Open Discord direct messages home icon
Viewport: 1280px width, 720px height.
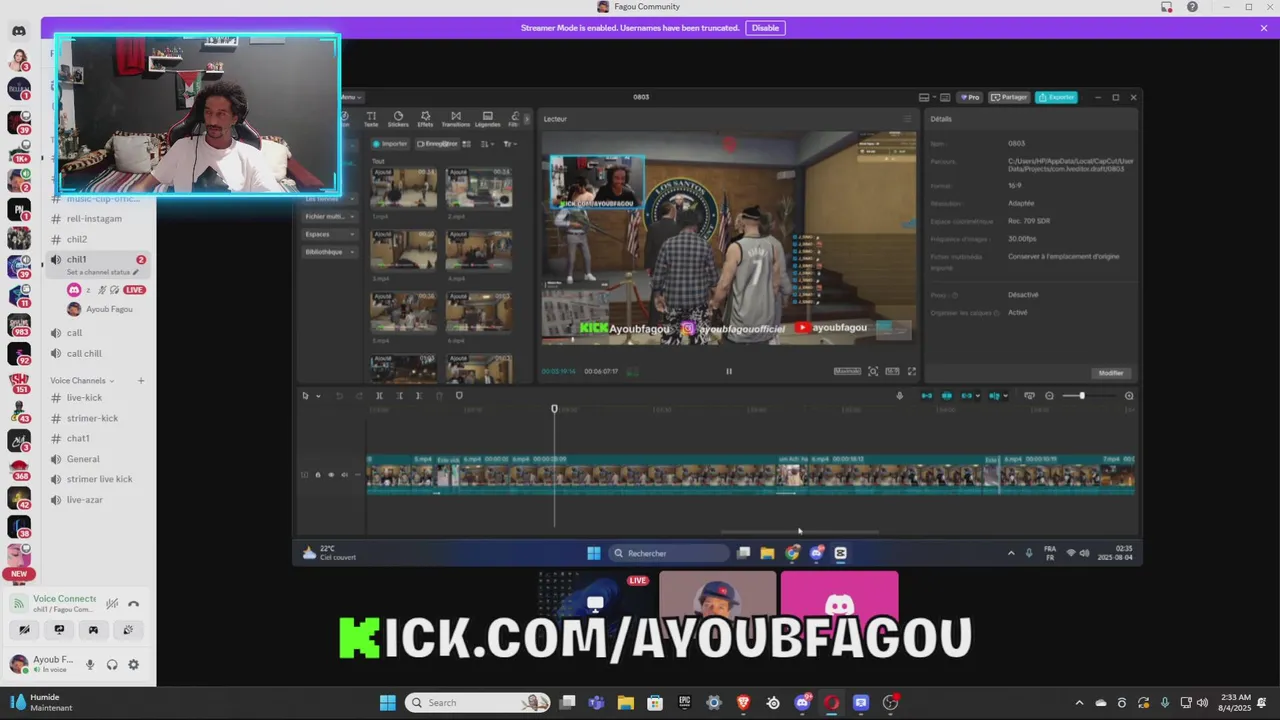pyautogui.click(x=19, y=31)
